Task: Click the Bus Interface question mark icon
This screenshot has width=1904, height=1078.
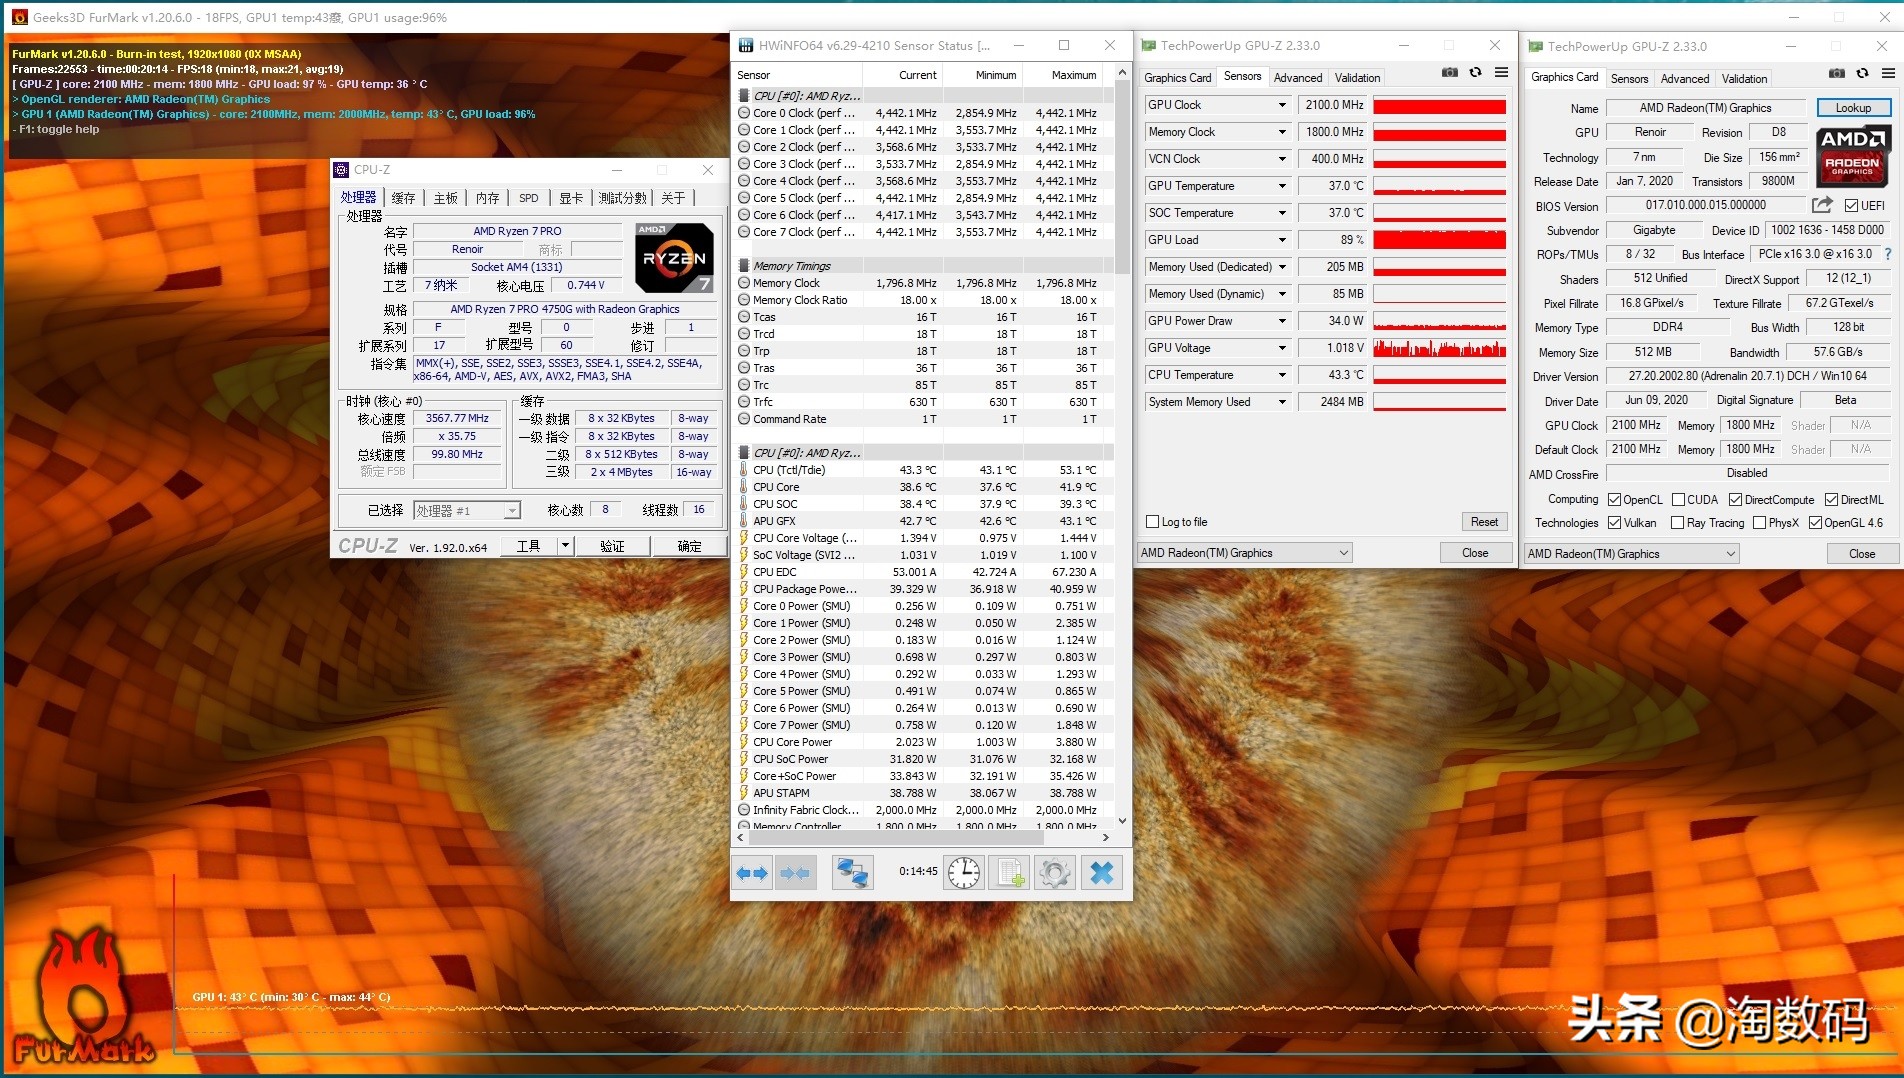Action: point(1888,254)
